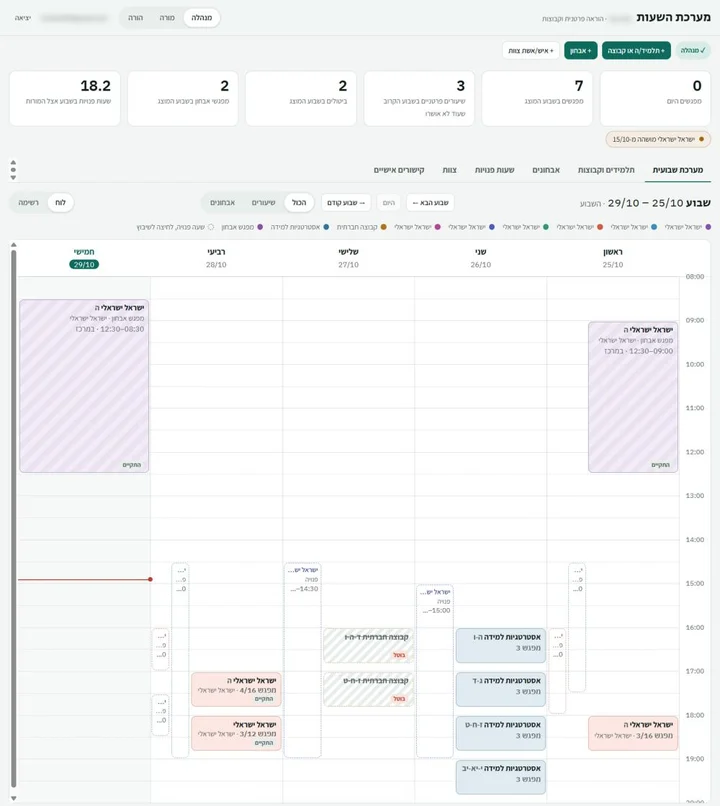Image resolution: width=720 pixels, height=806 pixels.
Task: Open the צוות tab
Action: (x=450, y=170)
